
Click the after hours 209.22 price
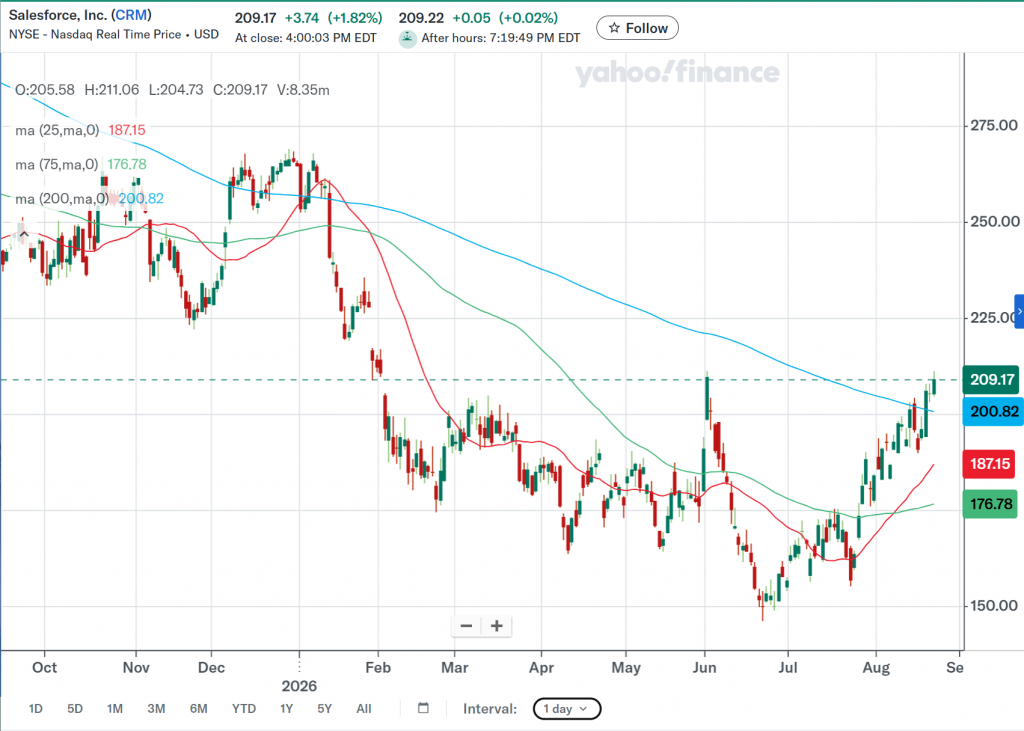[x=421, y=18]
